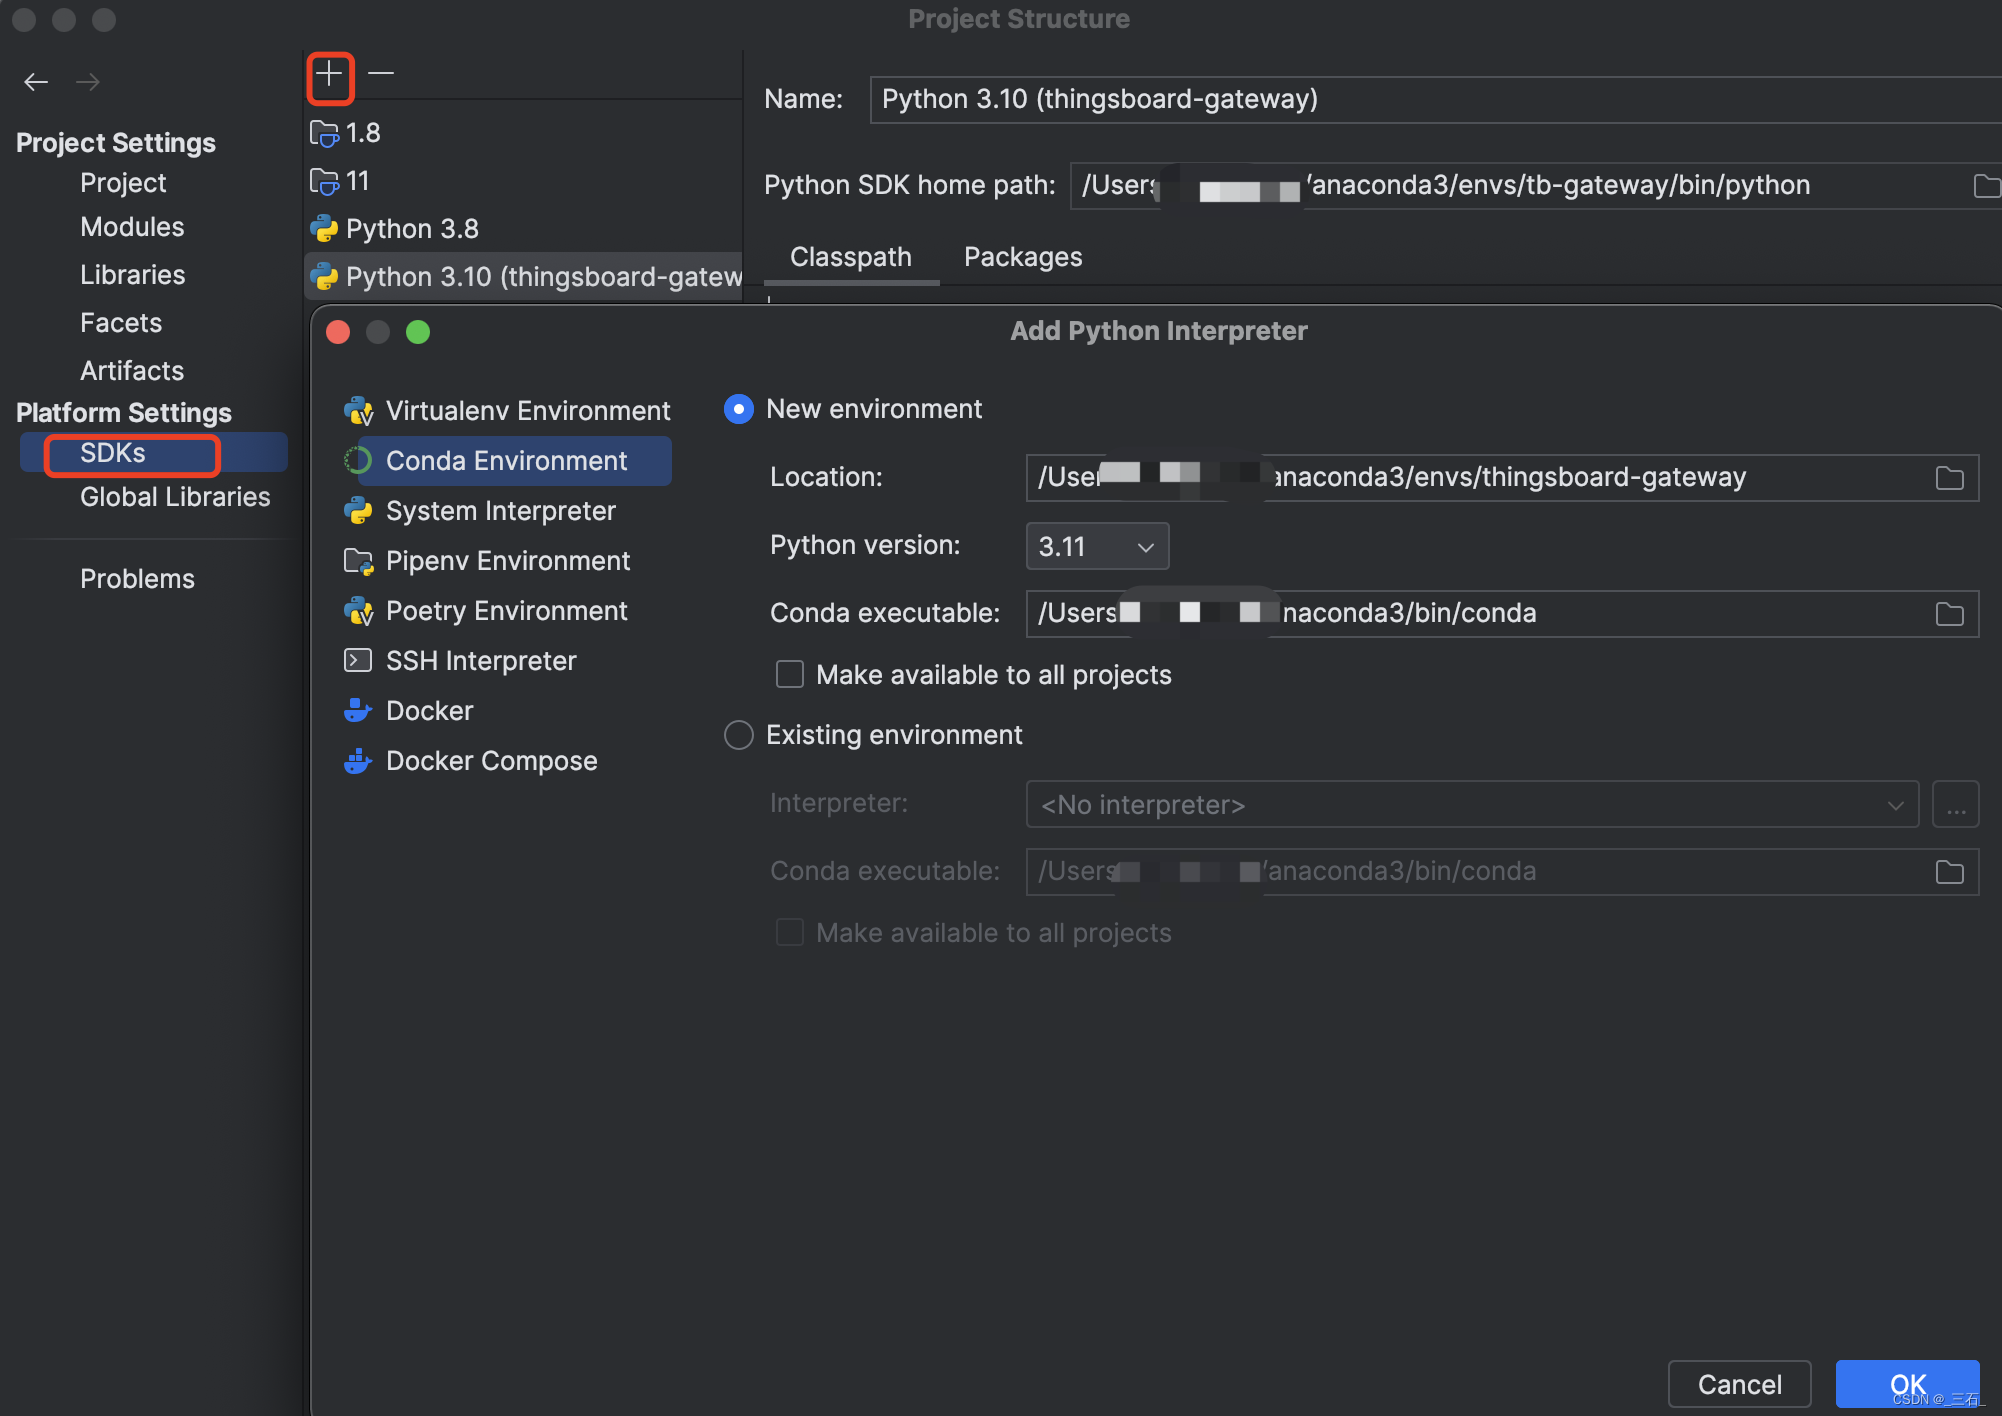Click Cancel in Add Python Interpreter dialog
Image resolution: width=2002 pixels, height=1416 pixels.
[1740, 1384]
